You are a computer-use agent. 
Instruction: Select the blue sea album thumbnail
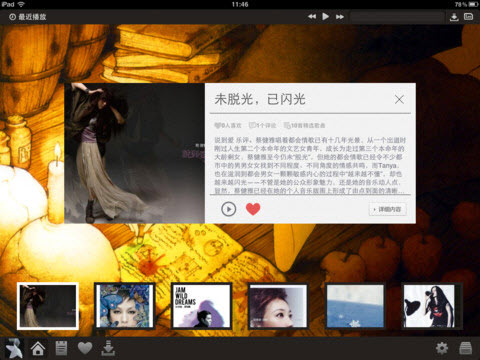355,306
